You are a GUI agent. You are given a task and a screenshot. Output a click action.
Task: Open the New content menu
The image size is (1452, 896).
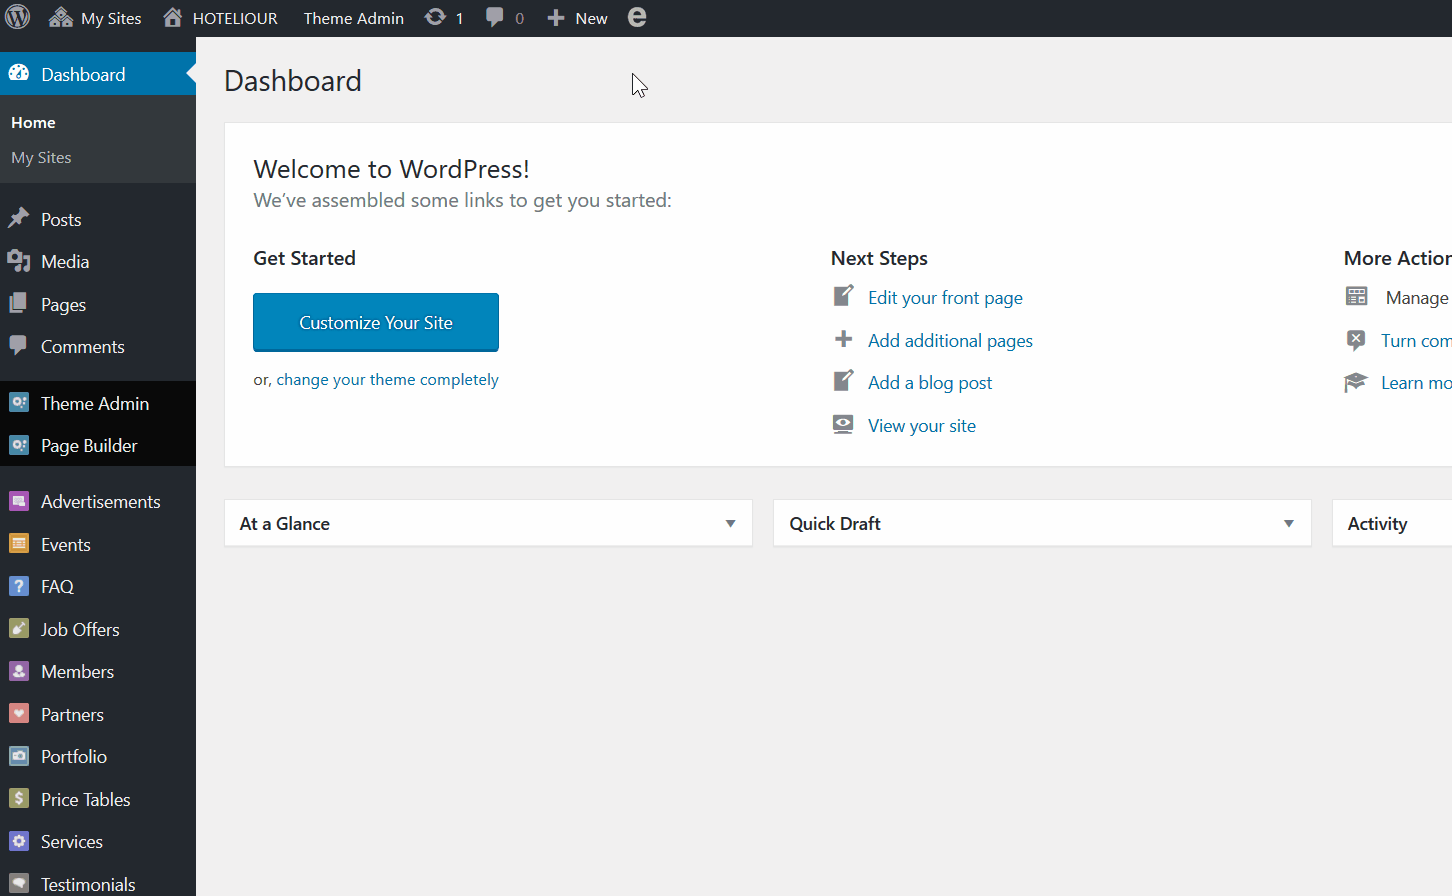(578, 18)
